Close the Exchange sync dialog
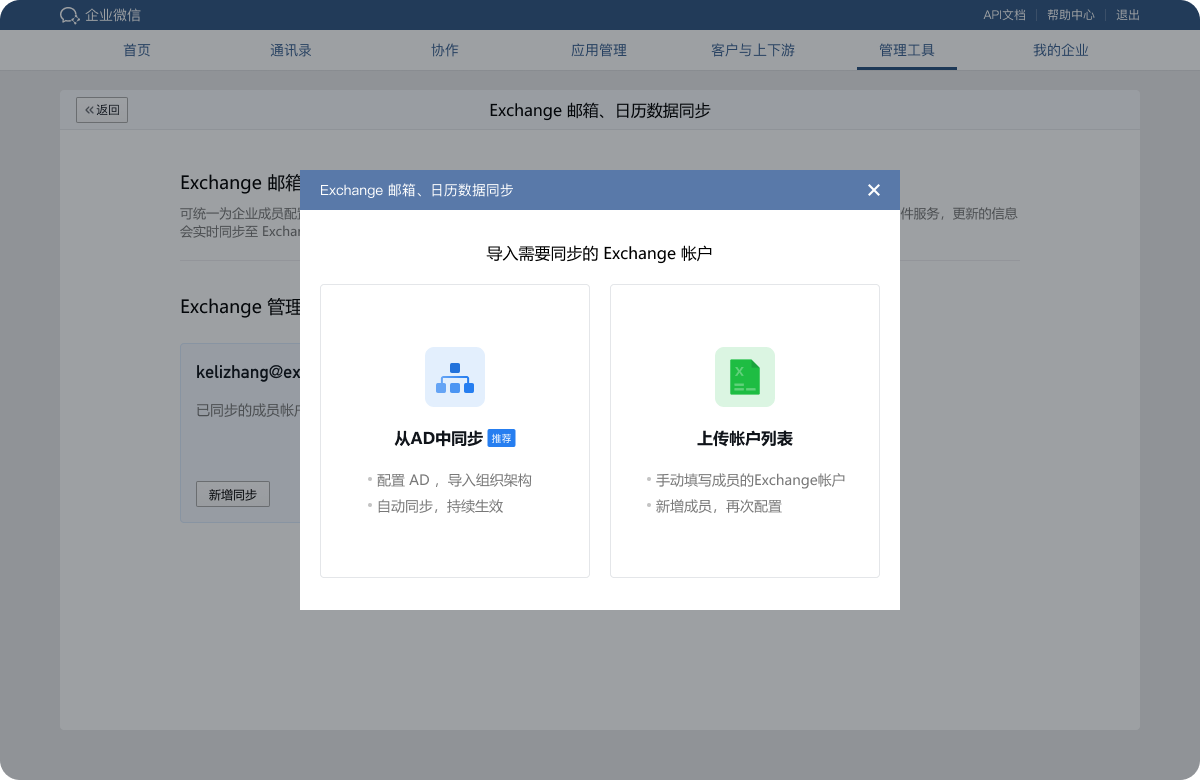The width and height of the screenshot is (1200, 780). [874, 190]
